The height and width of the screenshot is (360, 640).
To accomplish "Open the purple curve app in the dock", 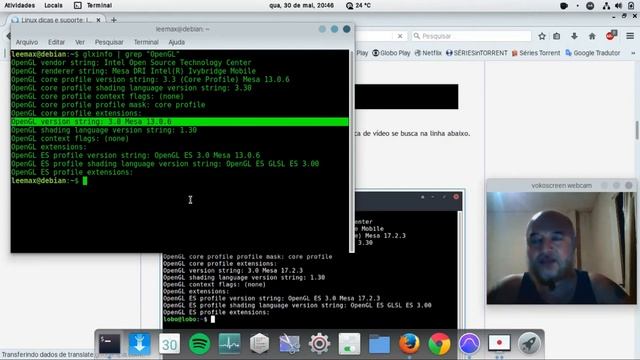I will click(469, 344).
